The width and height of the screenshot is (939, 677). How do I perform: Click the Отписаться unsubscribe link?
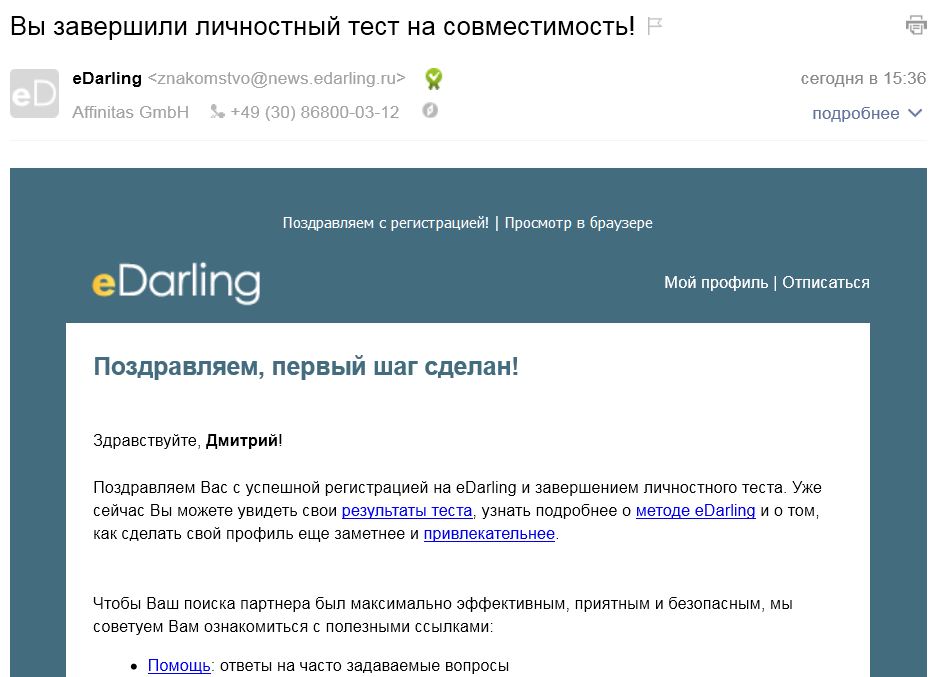[826, 282]
